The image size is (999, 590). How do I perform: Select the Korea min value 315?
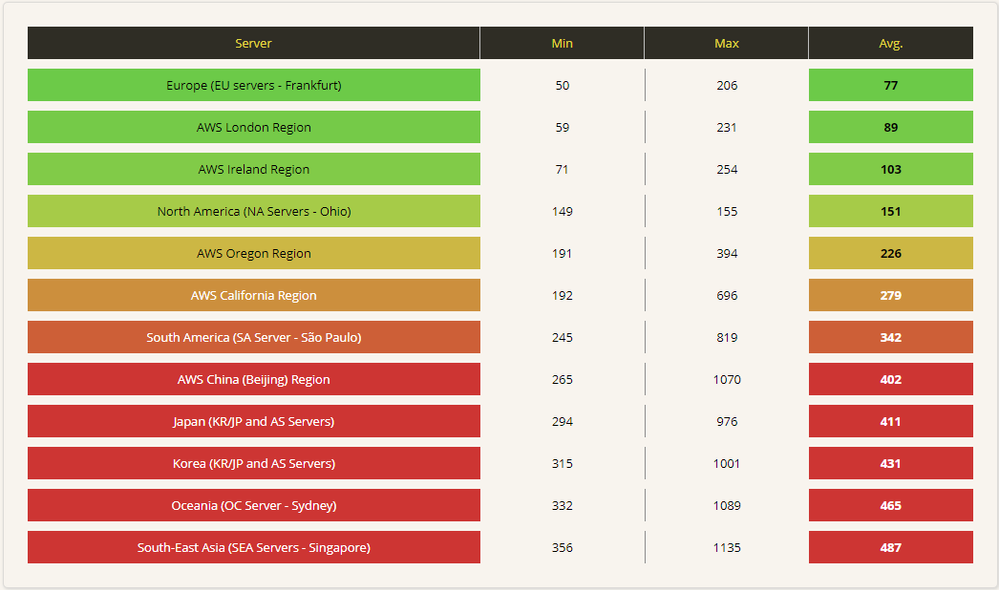pyautogui.click(x=562, y=463)
